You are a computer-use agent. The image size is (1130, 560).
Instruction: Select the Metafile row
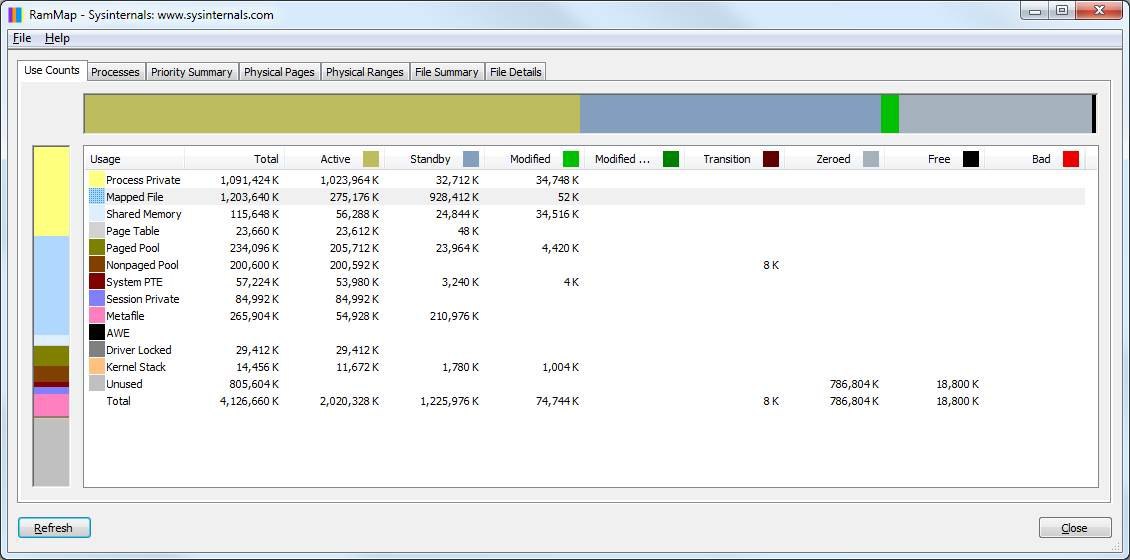(x=585, y=316)
